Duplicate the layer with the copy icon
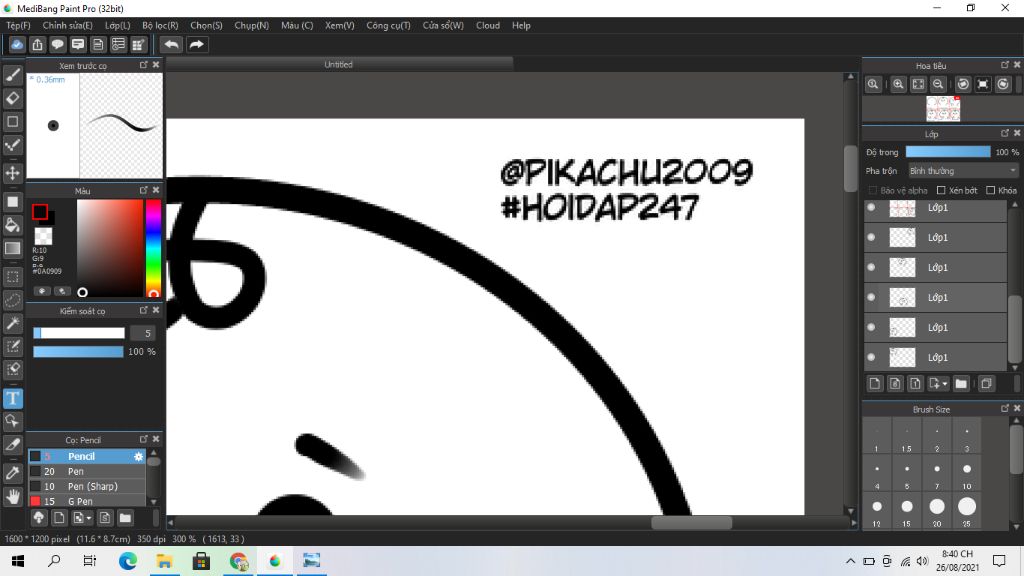 pyautogui.click(x=986, y=384)
